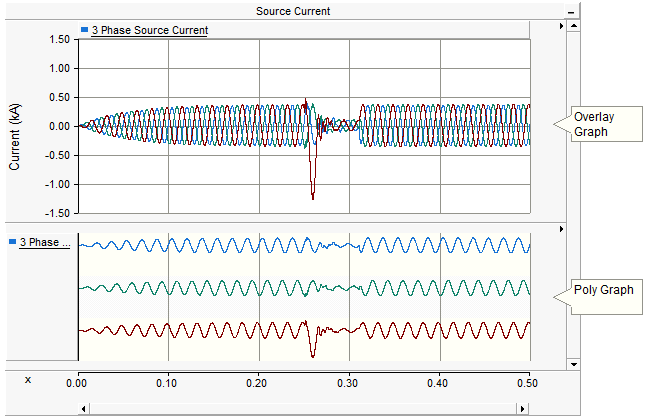Image resolution: width=646 pixels, height=419 pixels.
Task: Click the Poly Graph callout label
Action: (x=604, y=290)
